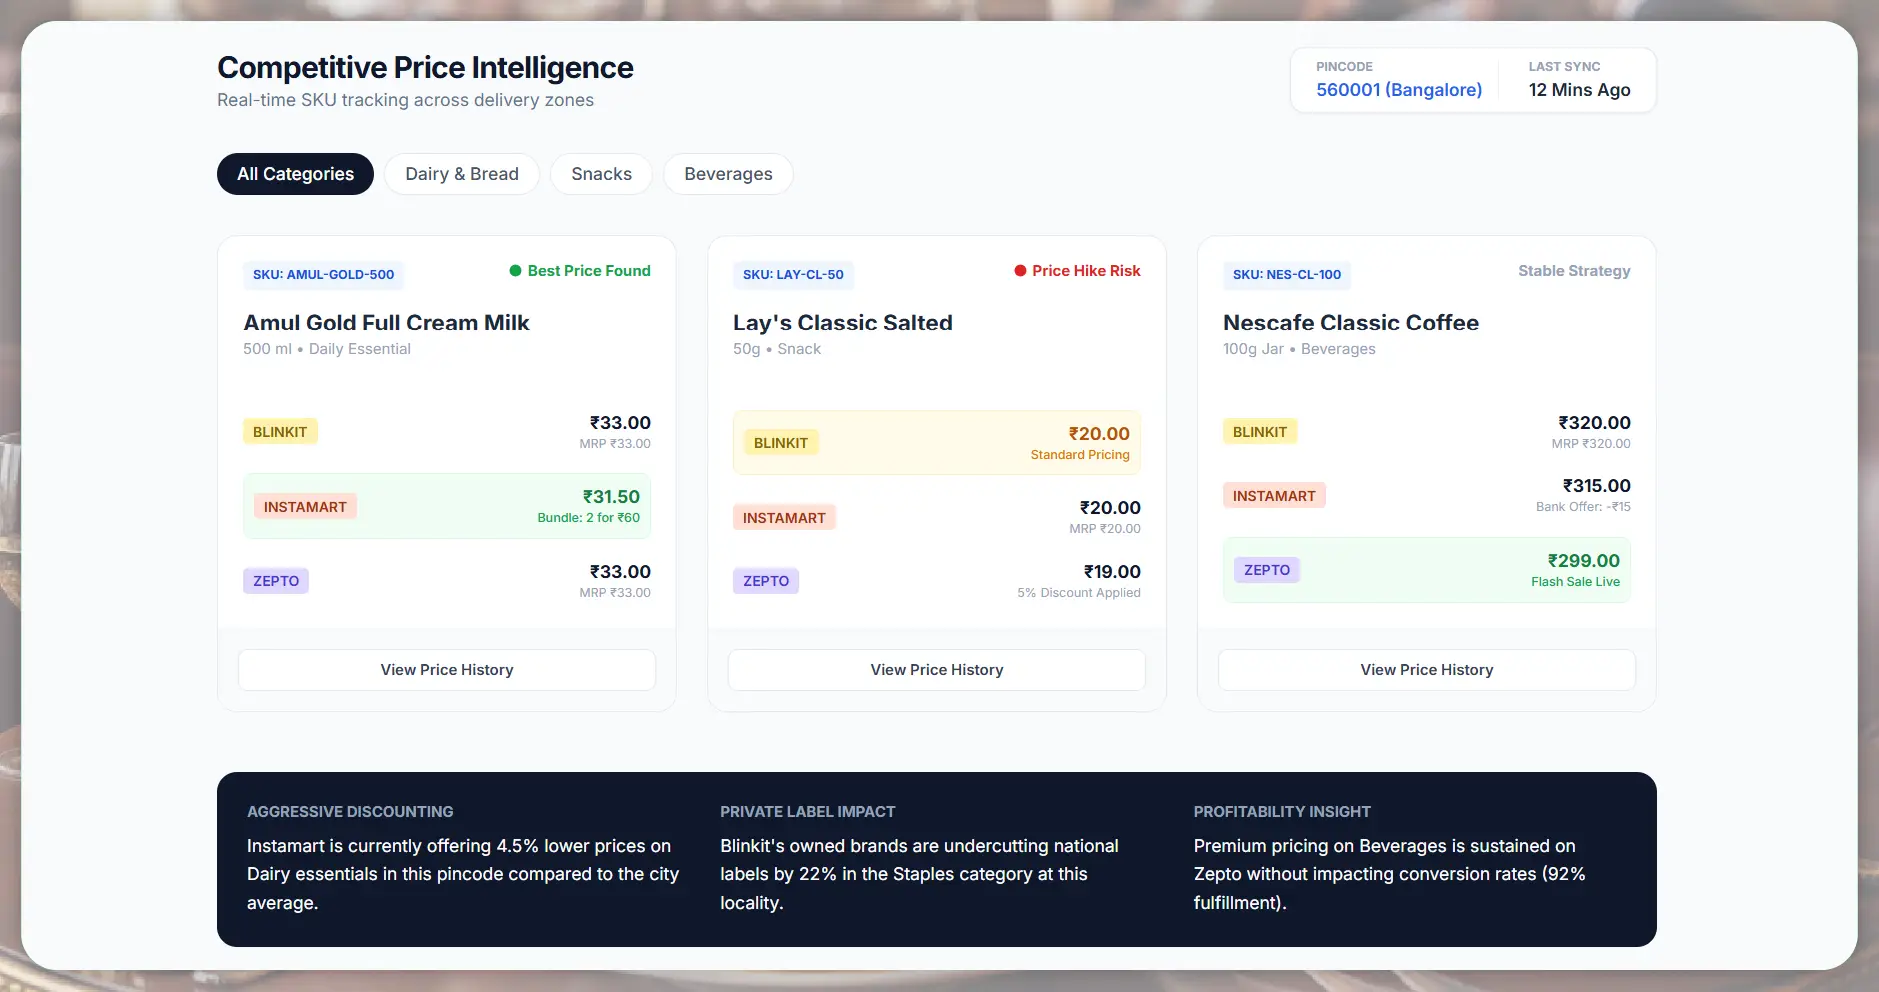Image resolution: width=1879 pixels, height=992 pixels.
Task: Open the Snacks category filter
Action: coord(601,174)
